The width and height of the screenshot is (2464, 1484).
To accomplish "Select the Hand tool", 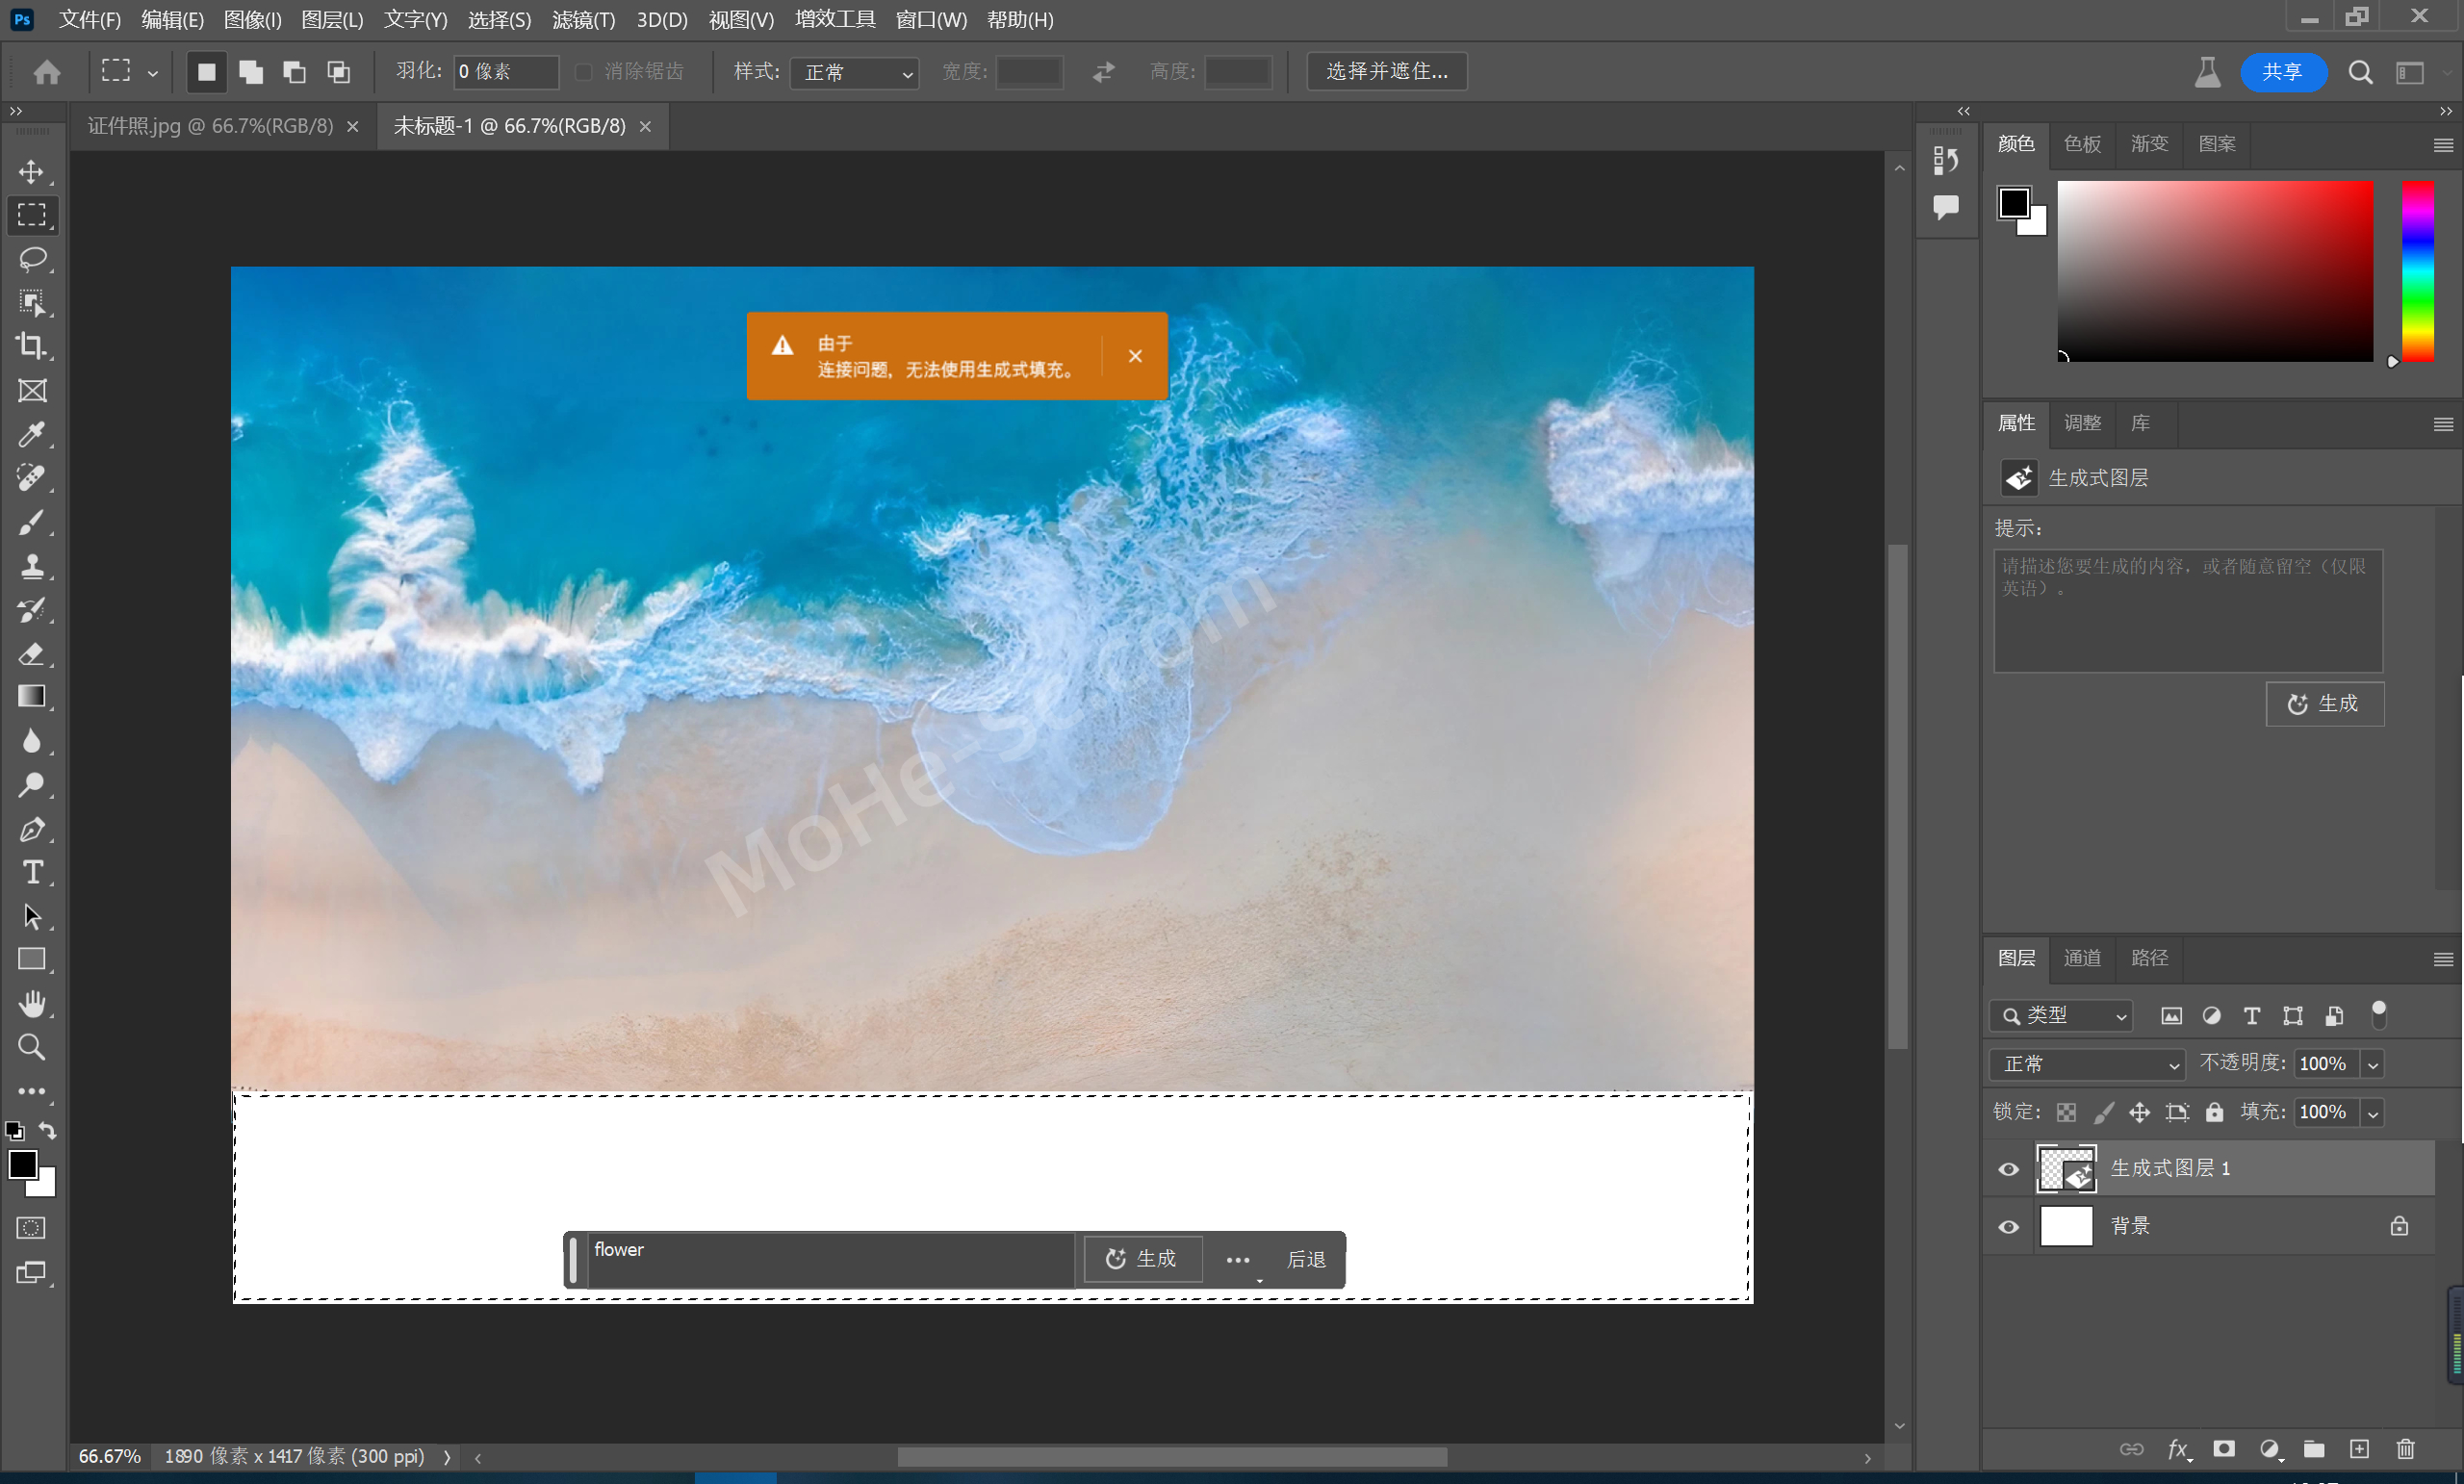I will (x=32, y=1003).
